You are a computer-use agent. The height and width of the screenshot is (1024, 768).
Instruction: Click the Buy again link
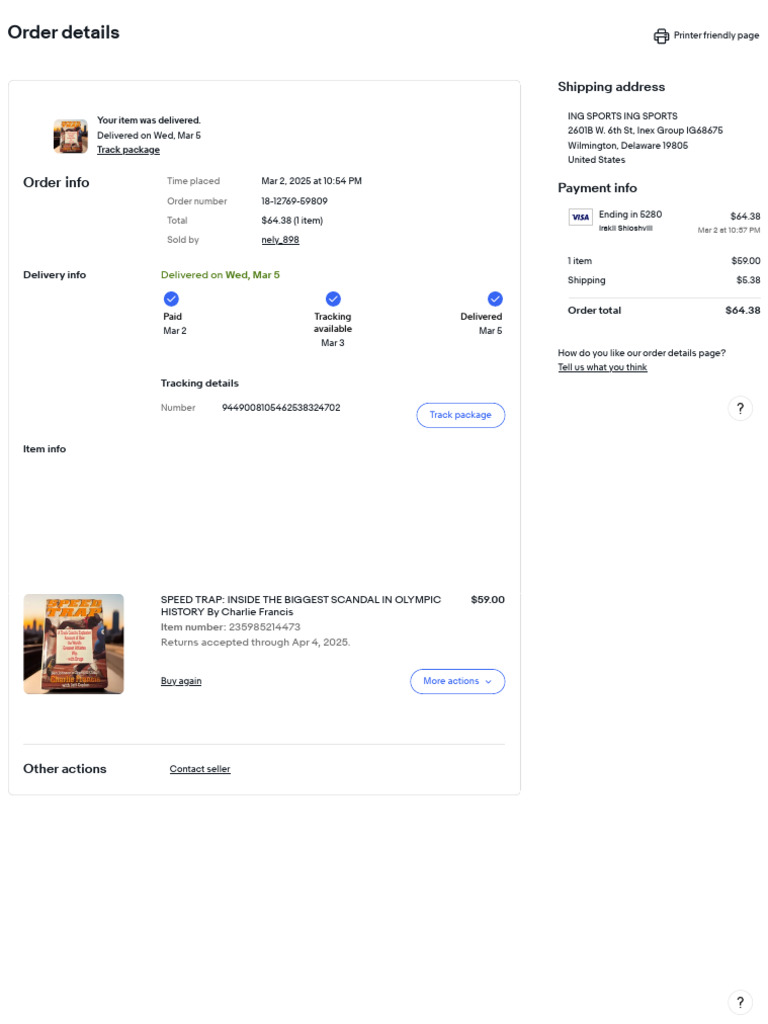coord(181,681)
